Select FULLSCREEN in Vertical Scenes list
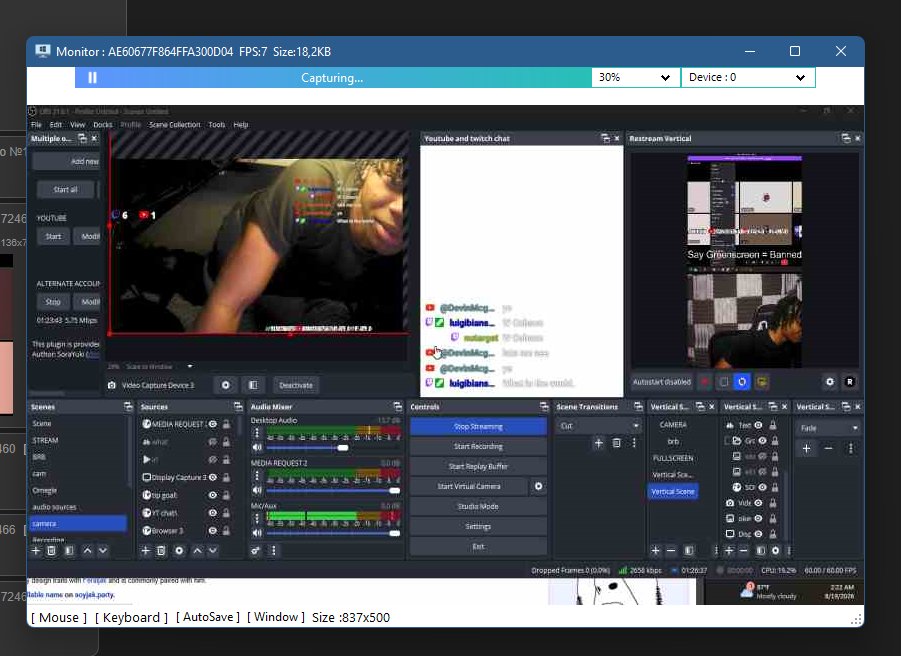Image resolution: width=901 pixels, height=656 pixels. (673, 458)
